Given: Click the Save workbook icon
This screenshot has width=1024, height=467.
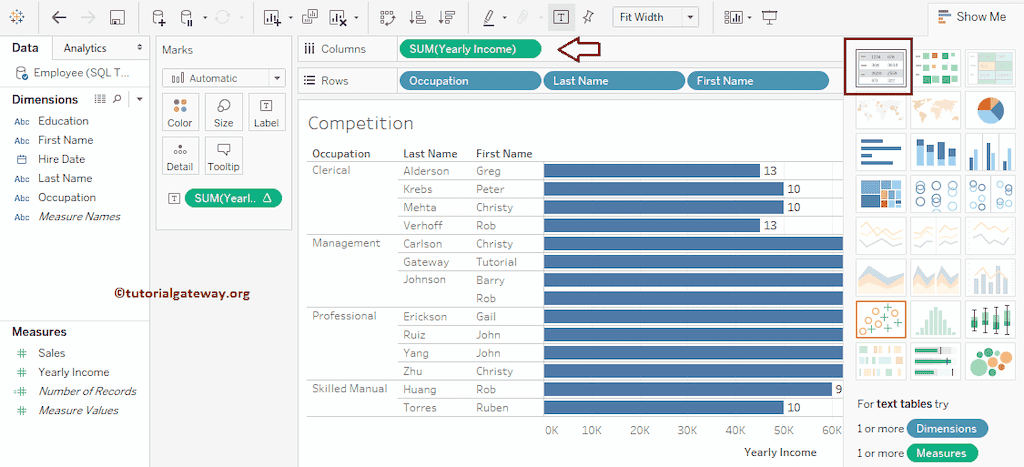Looking at the screenshot, I should click(117, 17).
